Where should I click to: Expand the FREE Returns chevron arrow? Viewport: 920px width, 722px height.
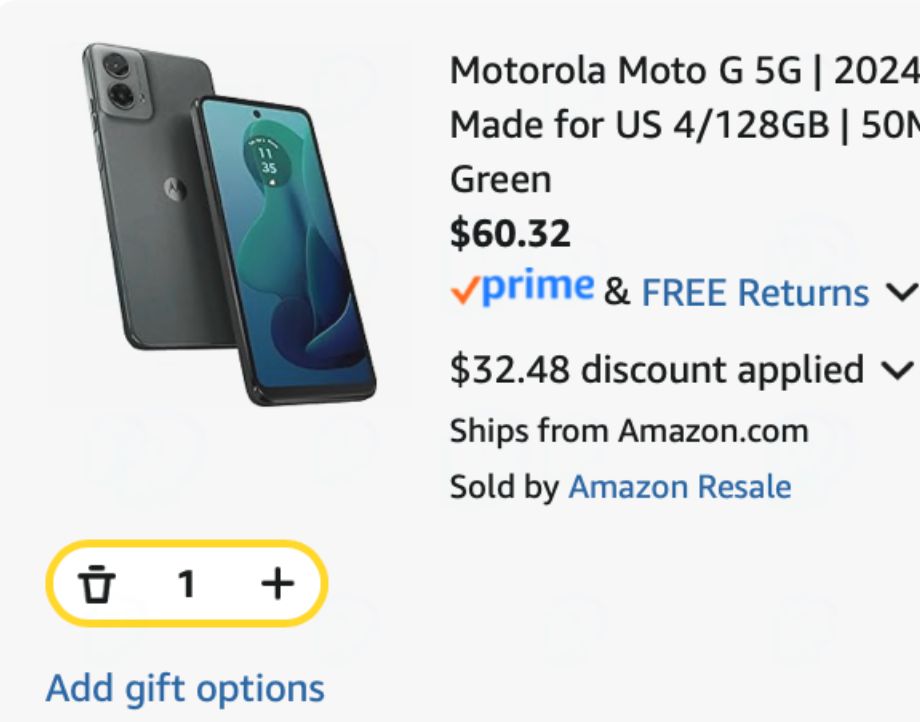point(901,293)
